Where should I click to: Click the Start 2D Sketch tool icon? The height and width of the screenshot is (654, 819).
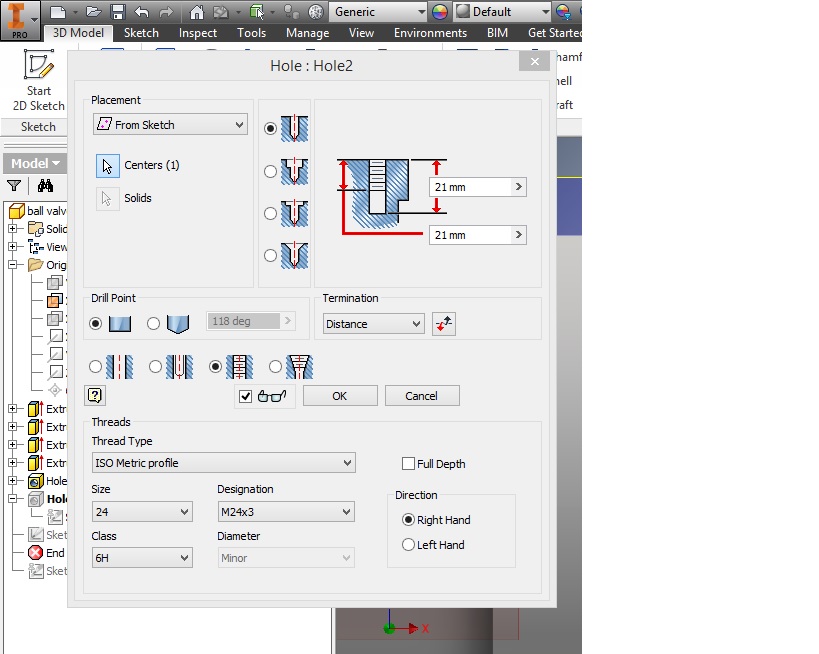point(39,64)
